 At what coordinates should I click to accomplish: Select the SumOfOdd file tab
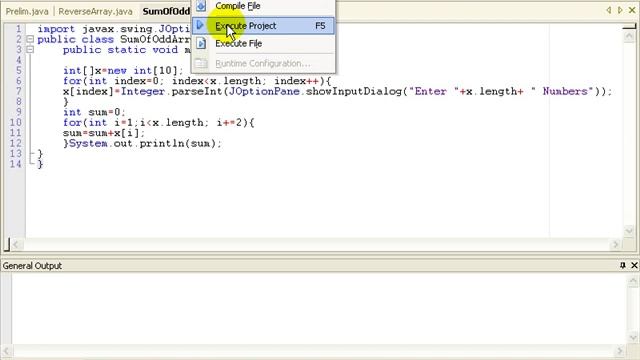tap(166, 11)
